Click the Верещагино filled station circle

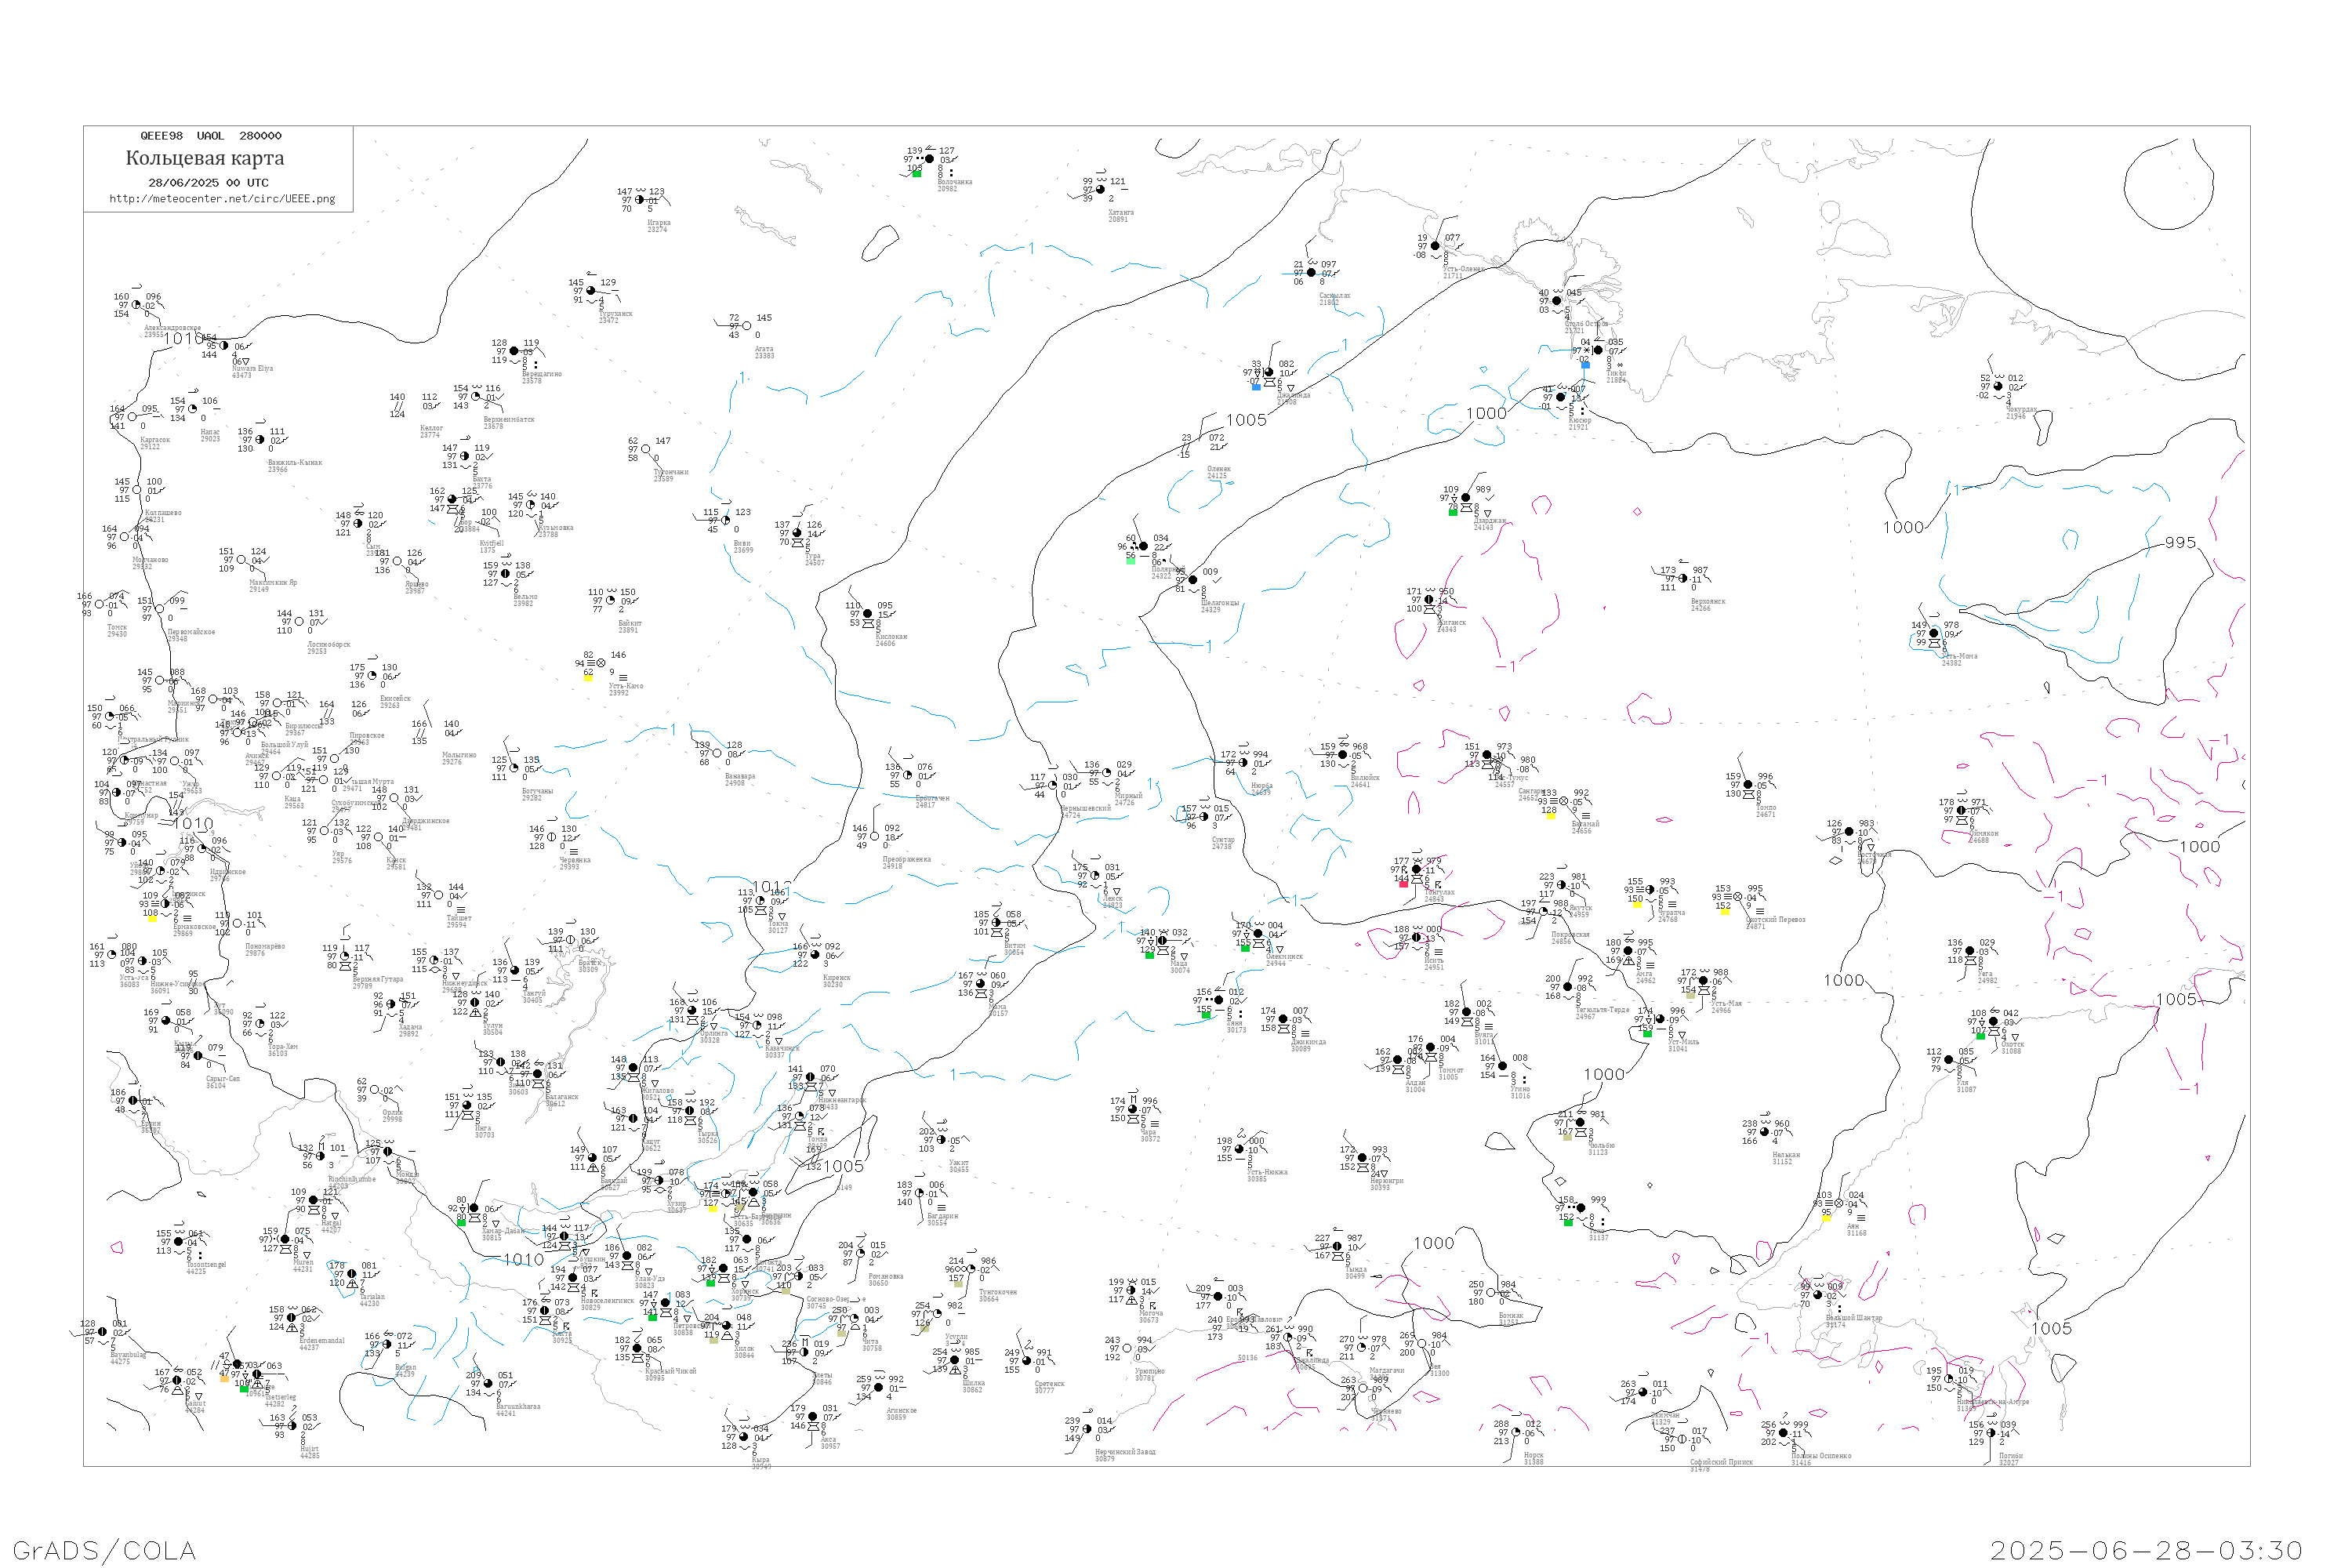[x=514, y=352]
